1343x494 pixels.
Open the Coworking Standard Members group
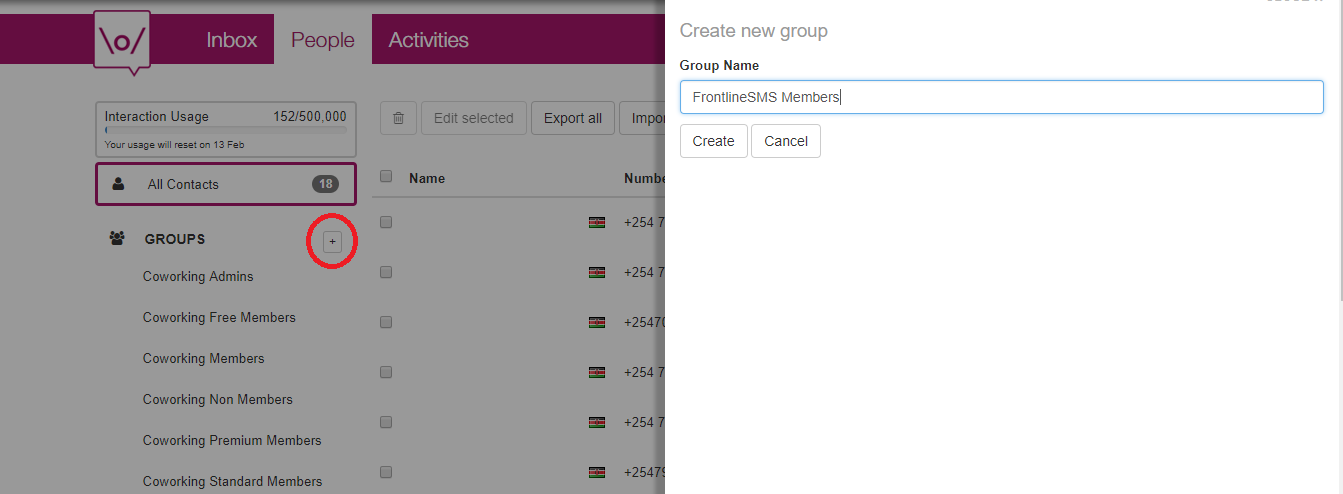coord(232,481)
